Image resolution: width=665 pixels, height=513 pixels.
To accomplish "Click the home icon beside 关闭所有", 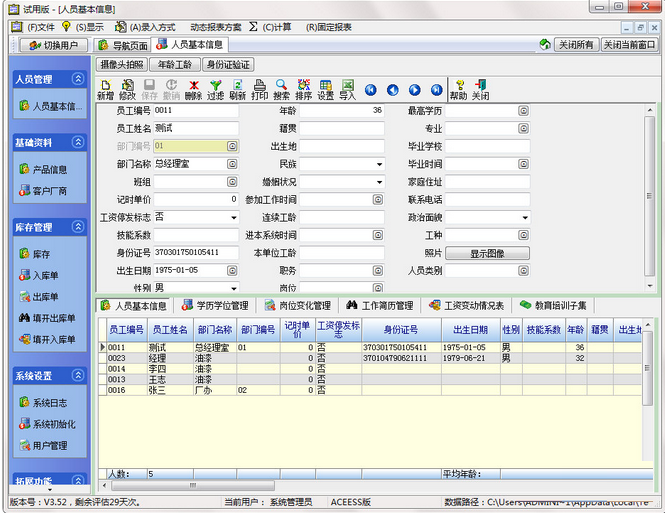I will point(545,45).
